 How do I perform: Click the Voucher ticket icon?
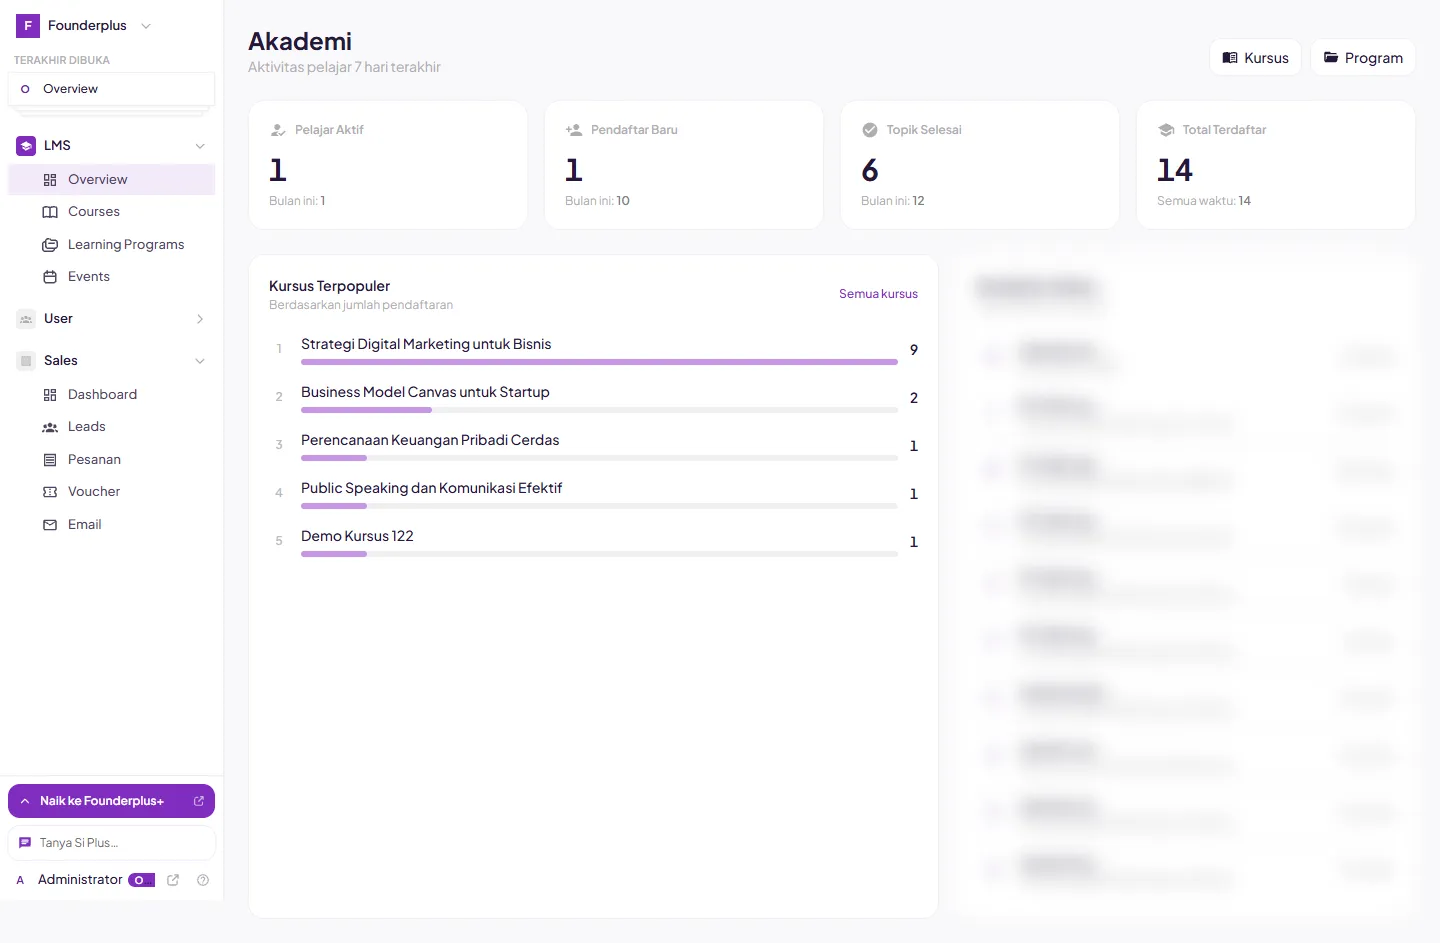[50, 492]
